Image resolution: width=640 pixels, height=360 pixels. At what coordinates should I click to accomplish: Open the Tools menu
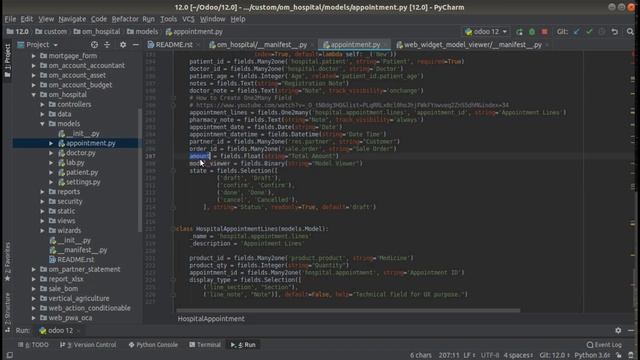168,19
